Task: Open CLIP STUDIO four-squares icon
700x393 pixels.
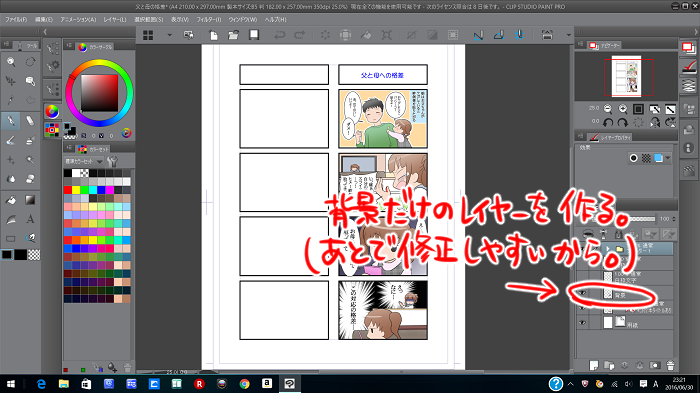Action: pyautogui.click(x=148, y=35)
